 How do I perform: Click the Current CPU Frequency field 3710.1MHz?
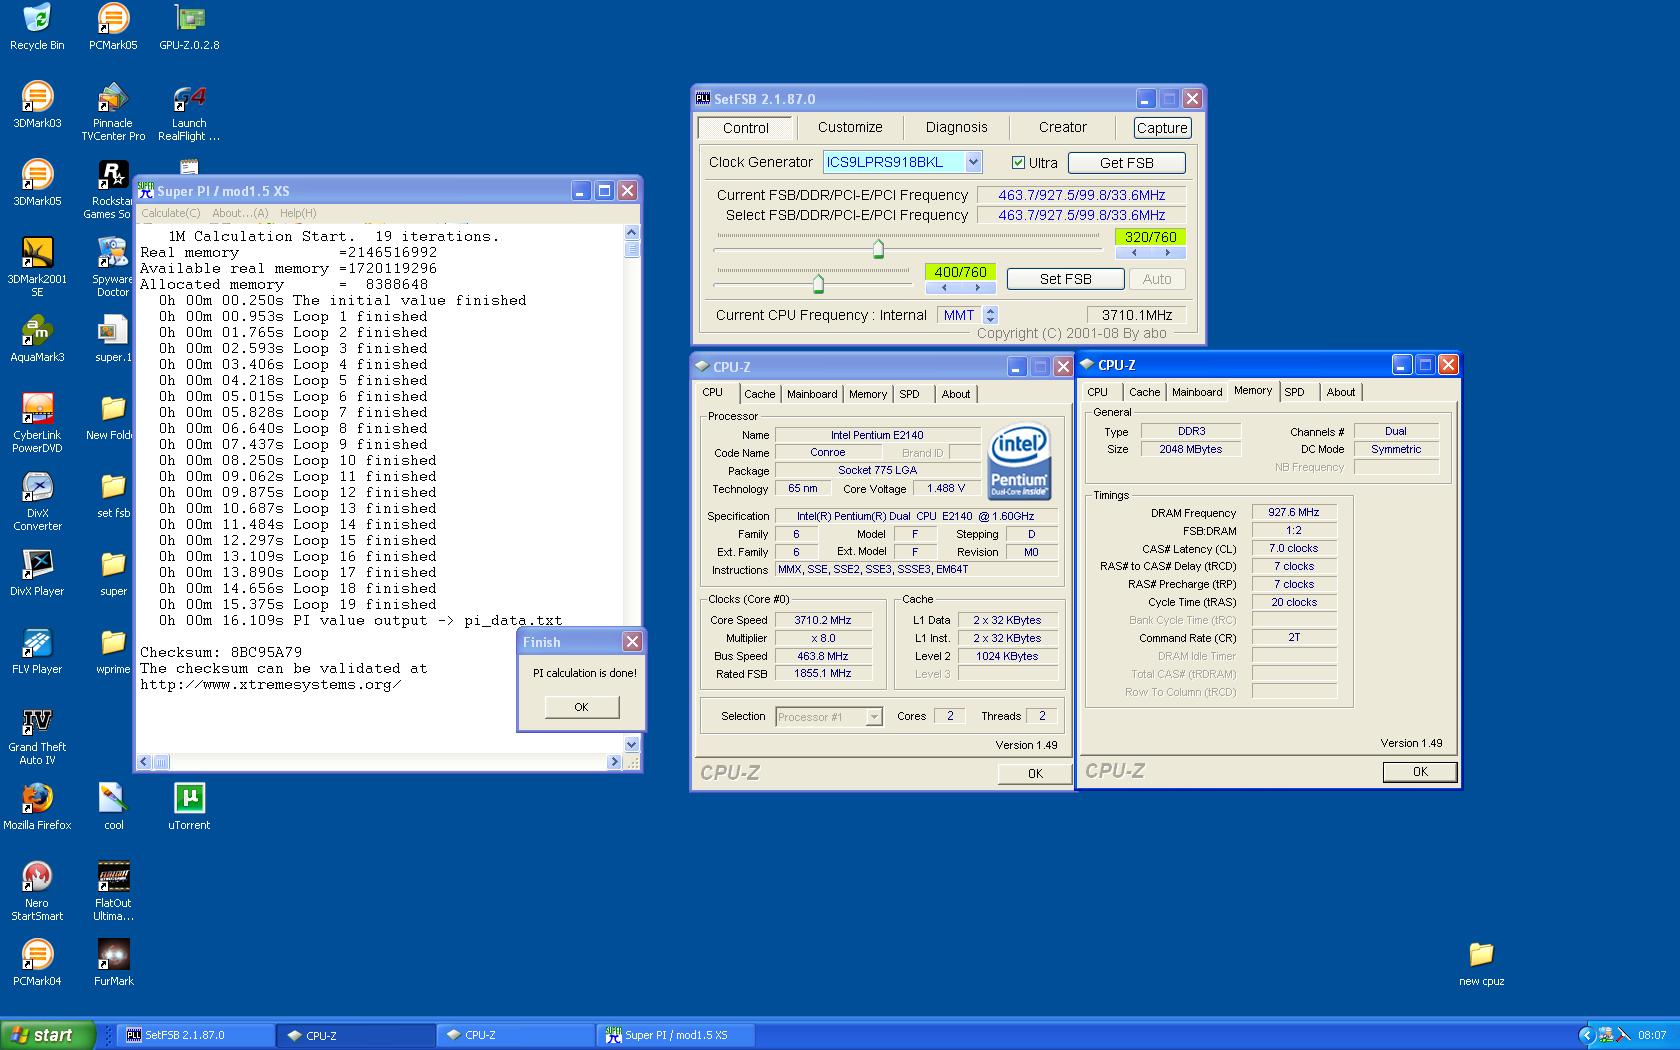click(1136, 315)
